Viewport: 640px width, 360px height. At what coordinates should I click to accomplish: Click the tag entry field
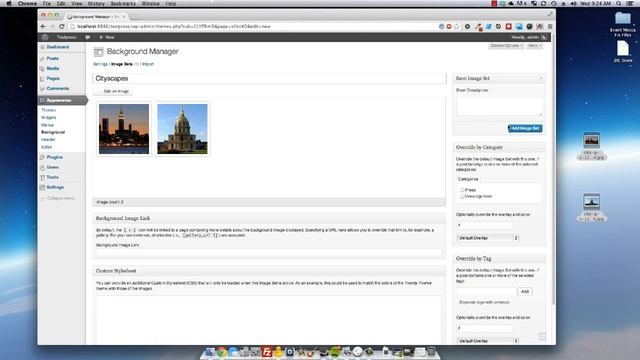(486, 291)
